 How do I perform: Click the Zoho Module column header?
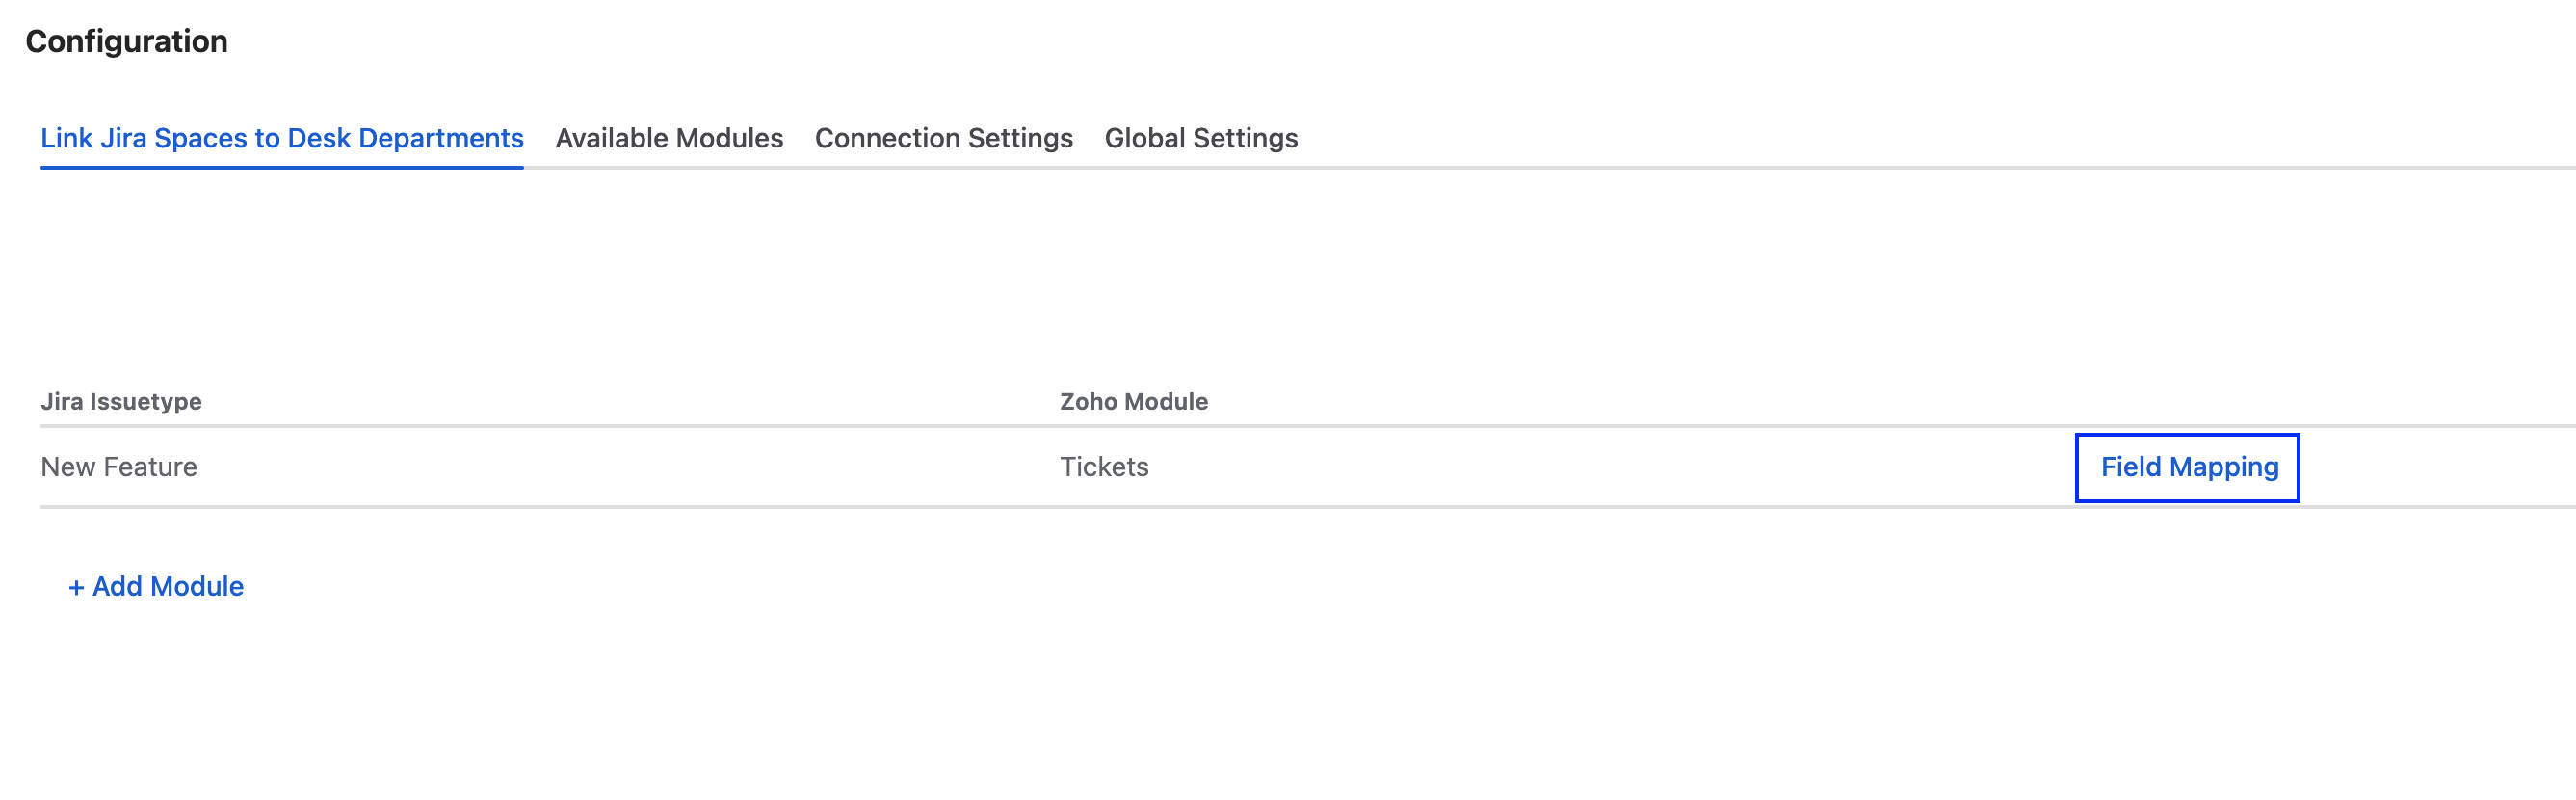tap(1133, 401)
